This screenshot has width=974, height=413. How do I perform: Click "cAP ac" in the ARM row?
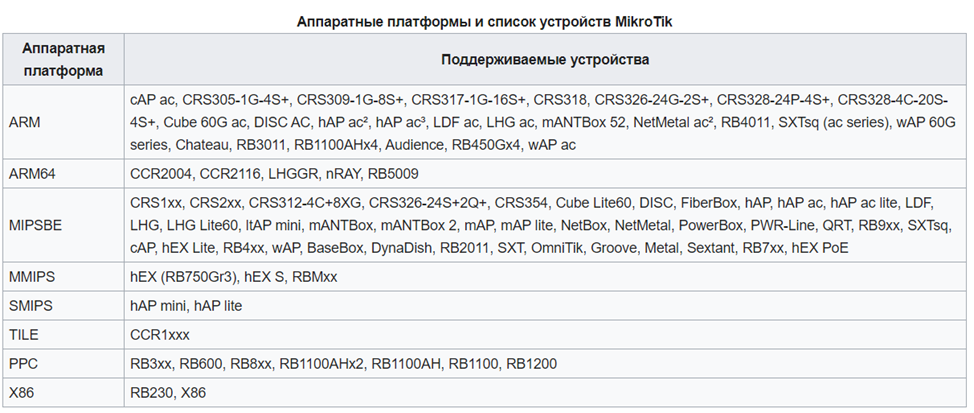pos(152,100)
